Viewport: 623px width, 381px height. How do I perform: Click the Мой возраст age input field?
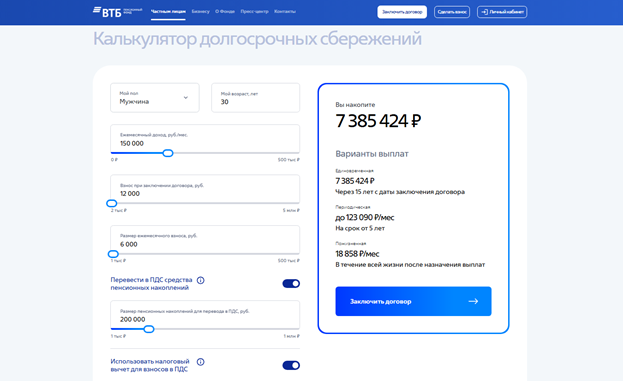point(255,98)
